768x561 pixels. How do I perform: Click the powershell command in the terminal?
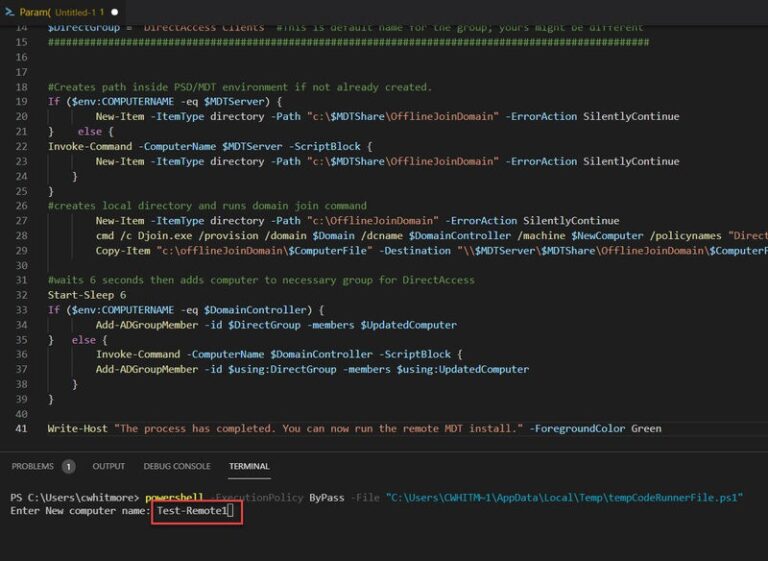(174, 497)
